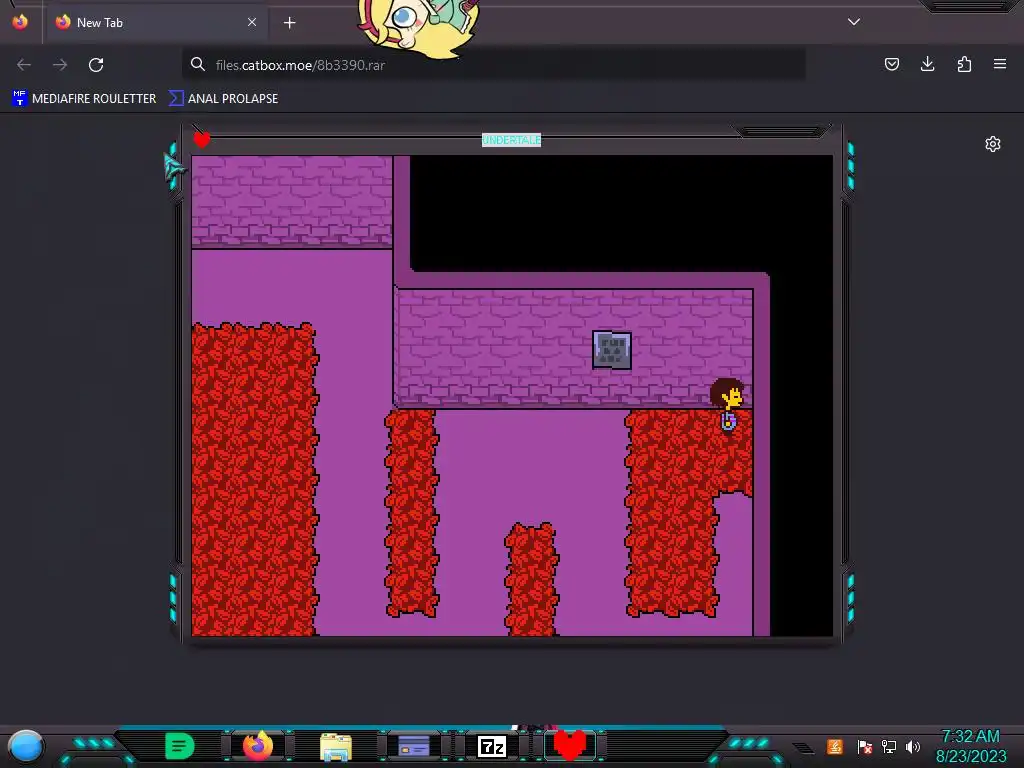
Task: Close the New Tab tab
Action: [252, 22]
